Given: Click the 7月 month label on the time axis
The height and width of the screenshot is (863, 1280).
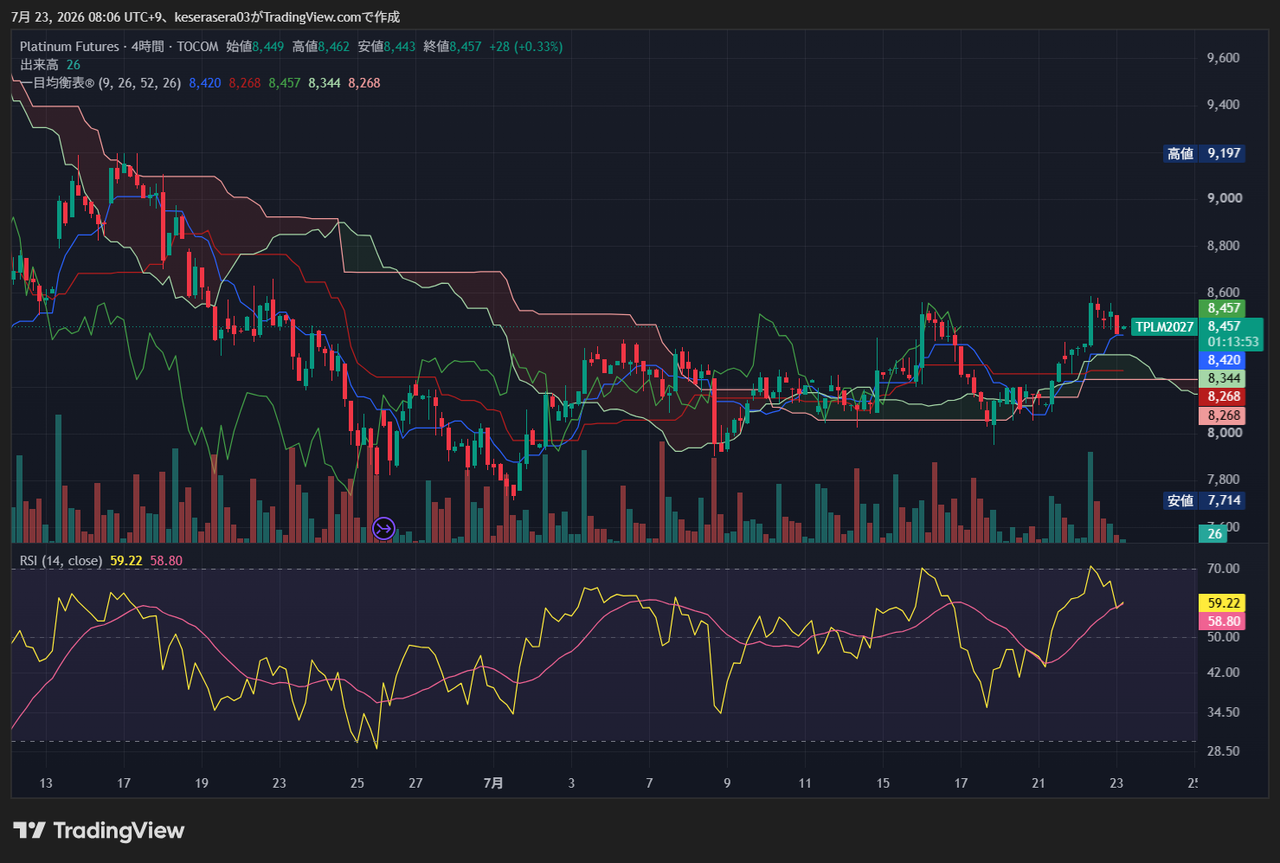Looking at the screenshot, I should 493,783.
